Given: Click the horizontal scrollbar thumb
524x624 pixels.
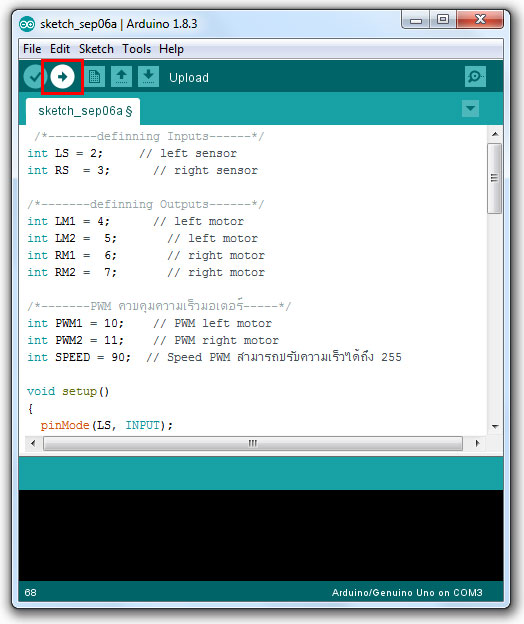Looking at the screenshot, I should click(x=253, y=443).
